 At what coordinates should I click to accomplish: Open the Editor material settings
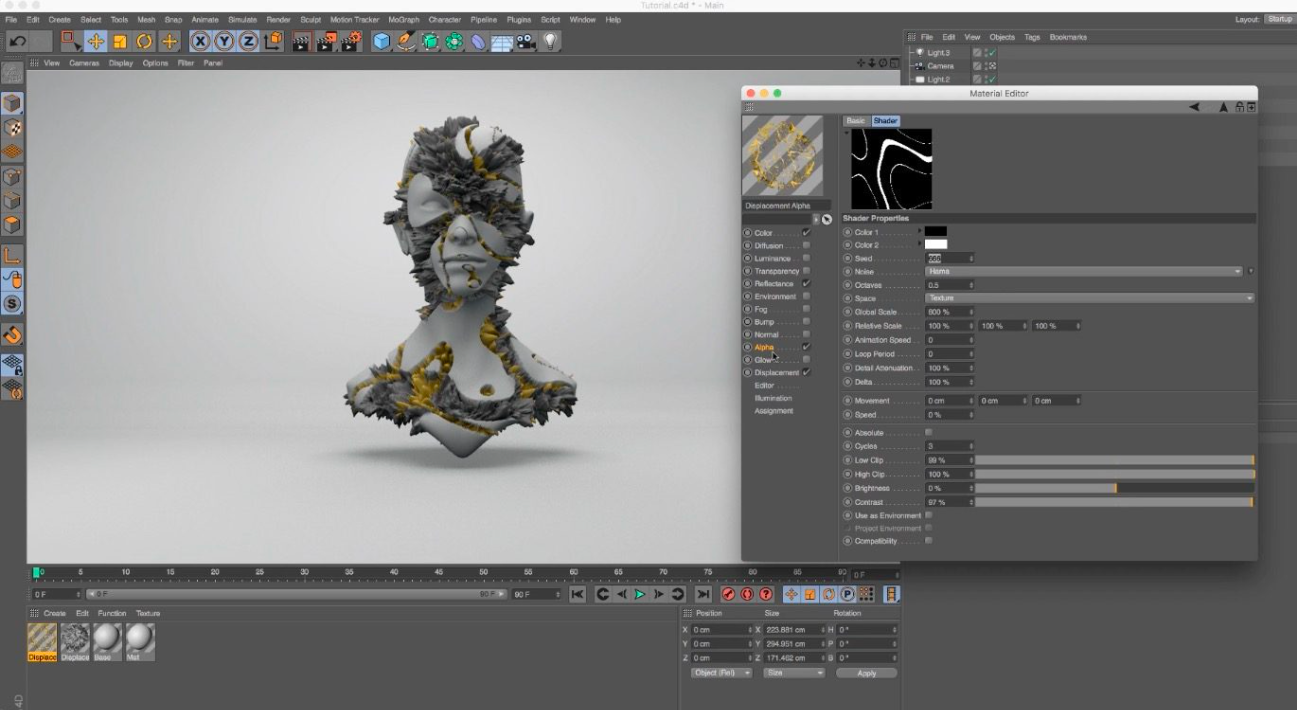[765, 385]
